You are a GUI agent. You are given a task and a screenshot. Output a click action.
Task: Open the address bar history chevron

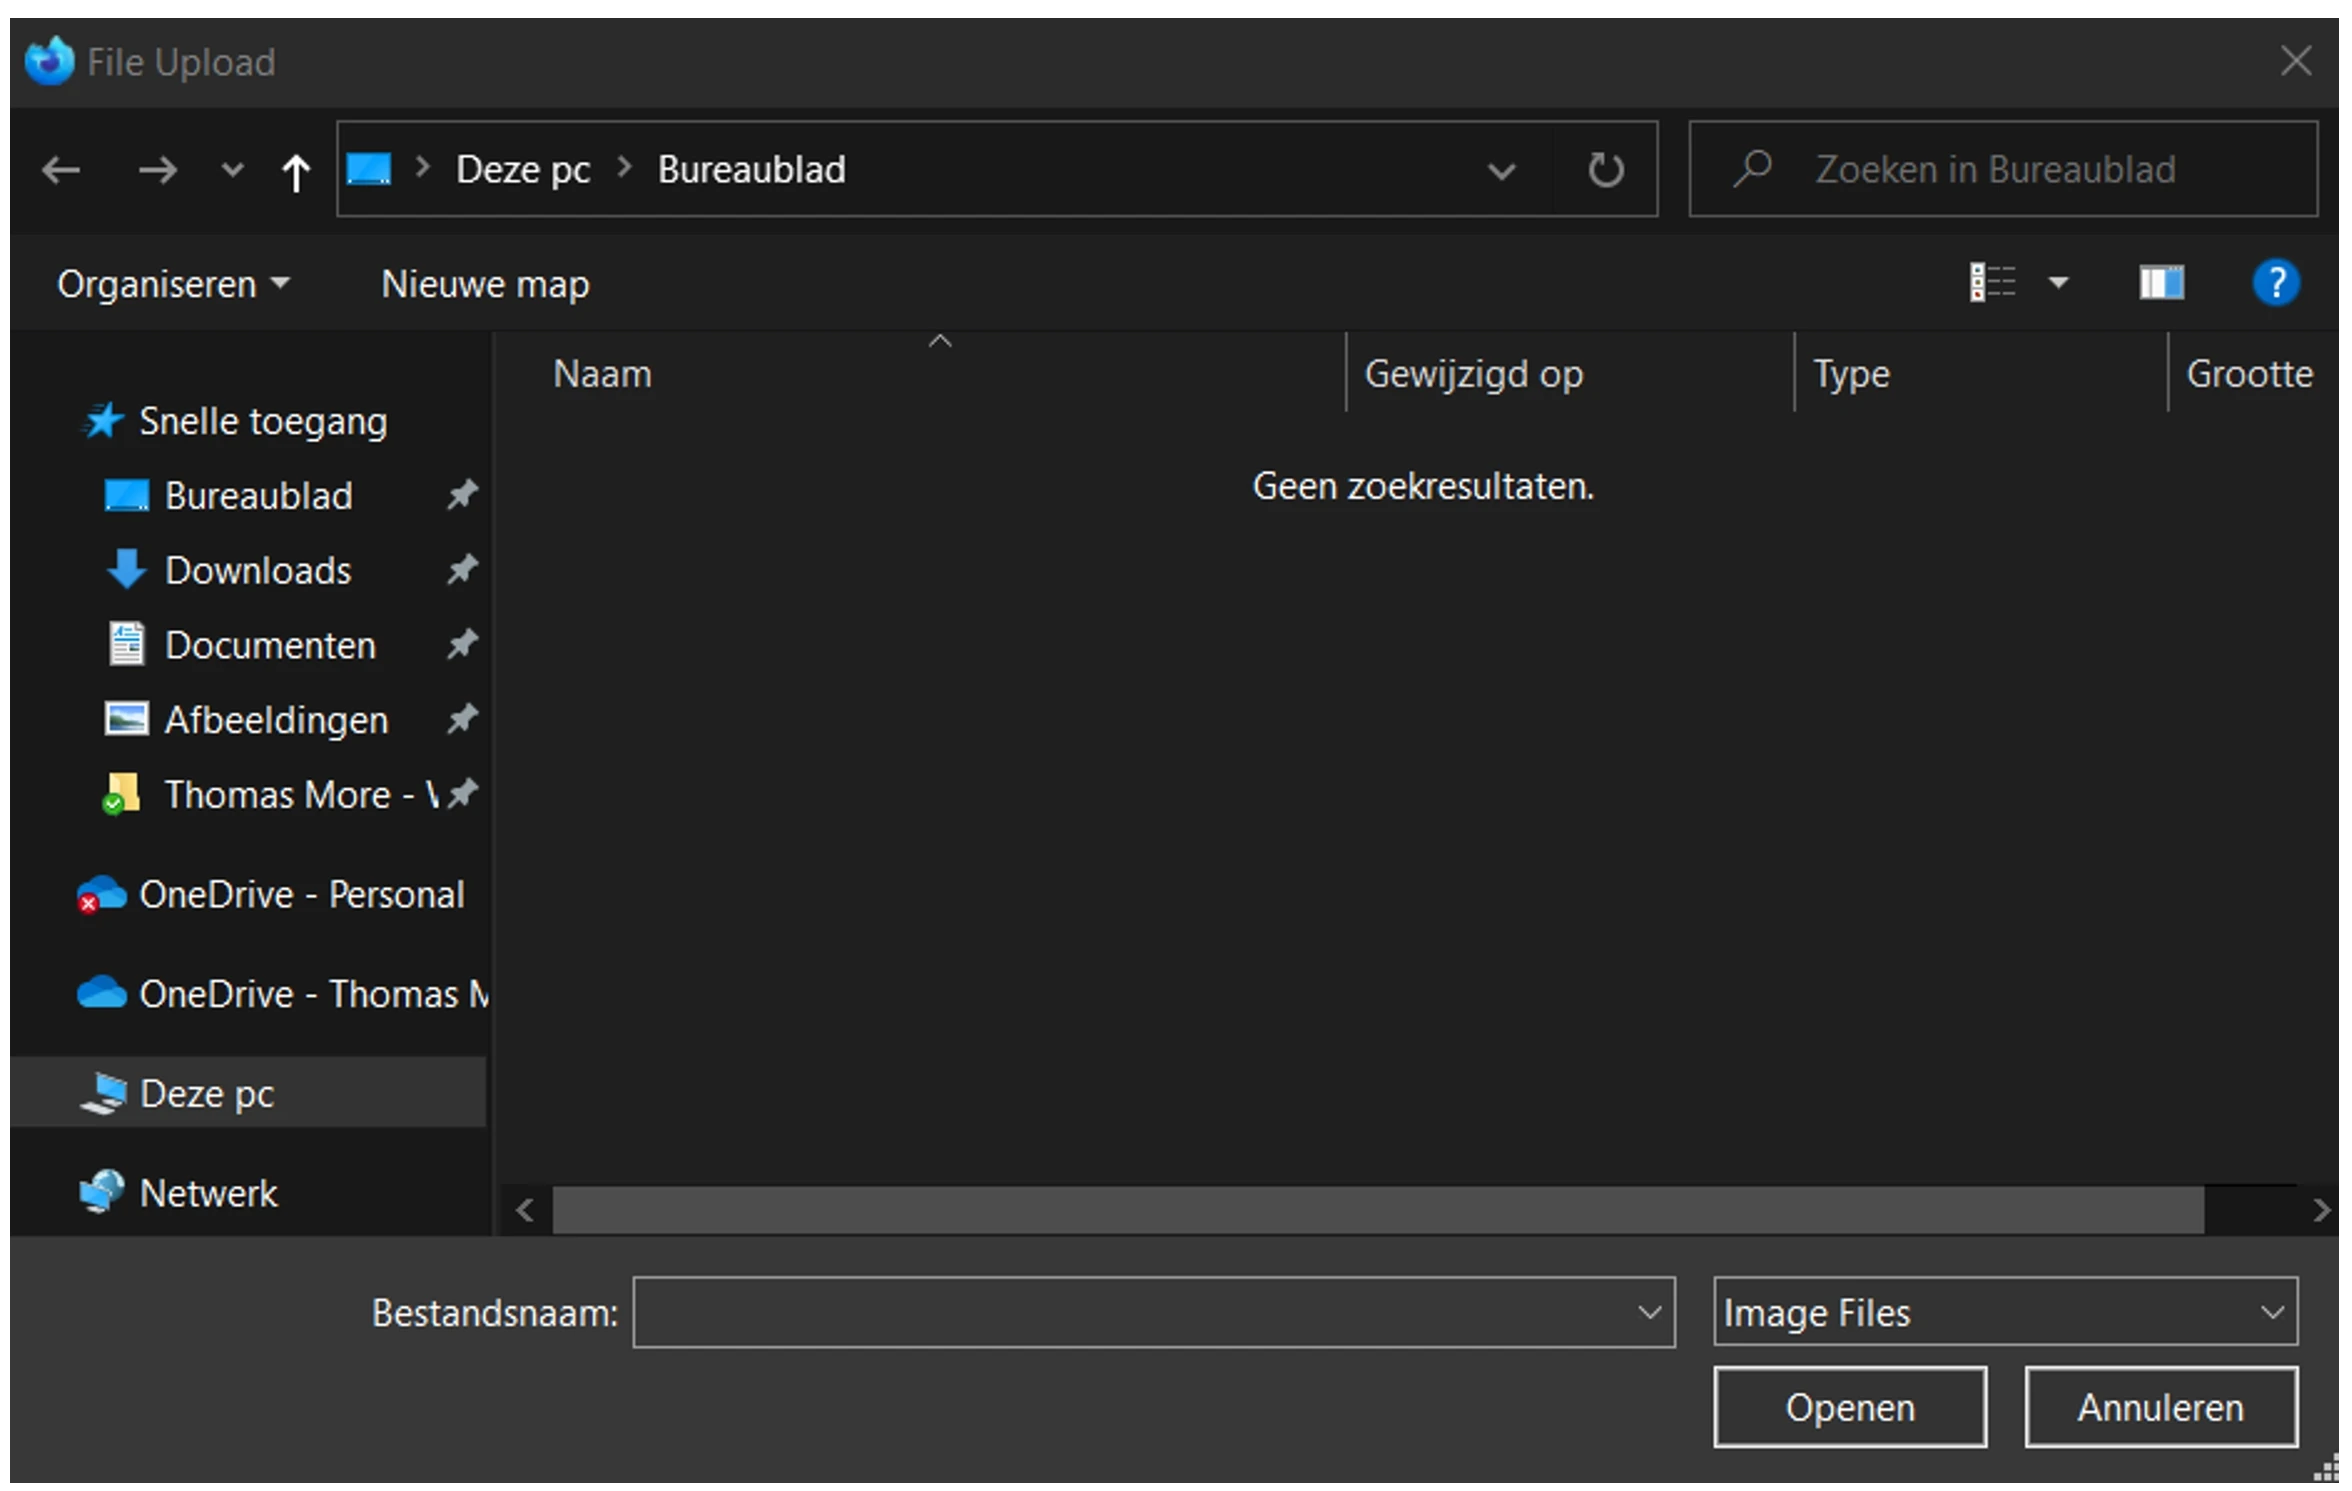[x=1502, y=169]
